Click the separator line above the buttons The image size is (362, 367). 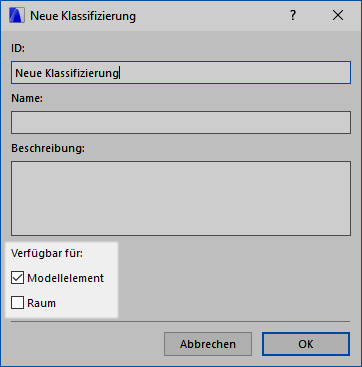[x=181, y=322]
